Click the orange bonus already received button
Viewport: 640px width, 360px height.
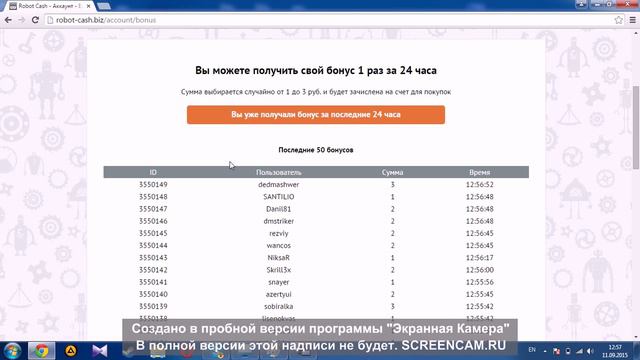[316, 115]
